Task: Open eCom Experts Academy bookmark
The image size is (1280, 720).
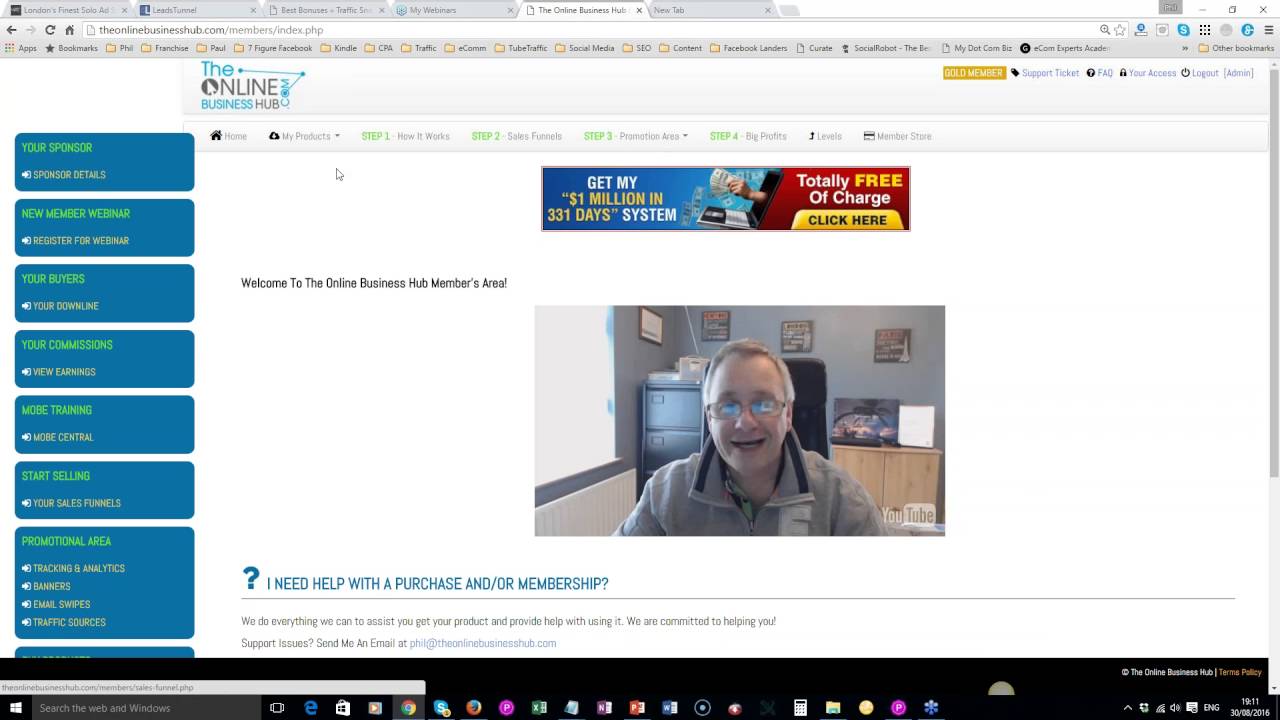Action: click(1065, 48)
